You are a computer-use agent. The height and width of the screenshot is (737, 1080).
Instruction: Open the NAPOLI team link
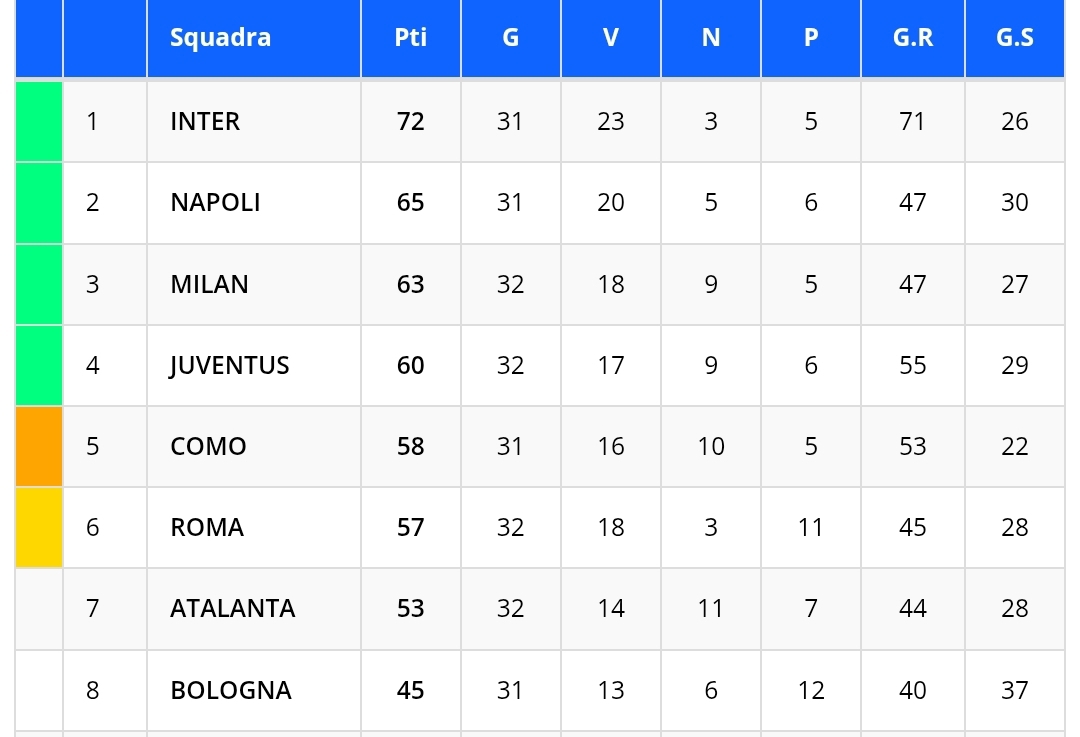[x=215, y=203]
